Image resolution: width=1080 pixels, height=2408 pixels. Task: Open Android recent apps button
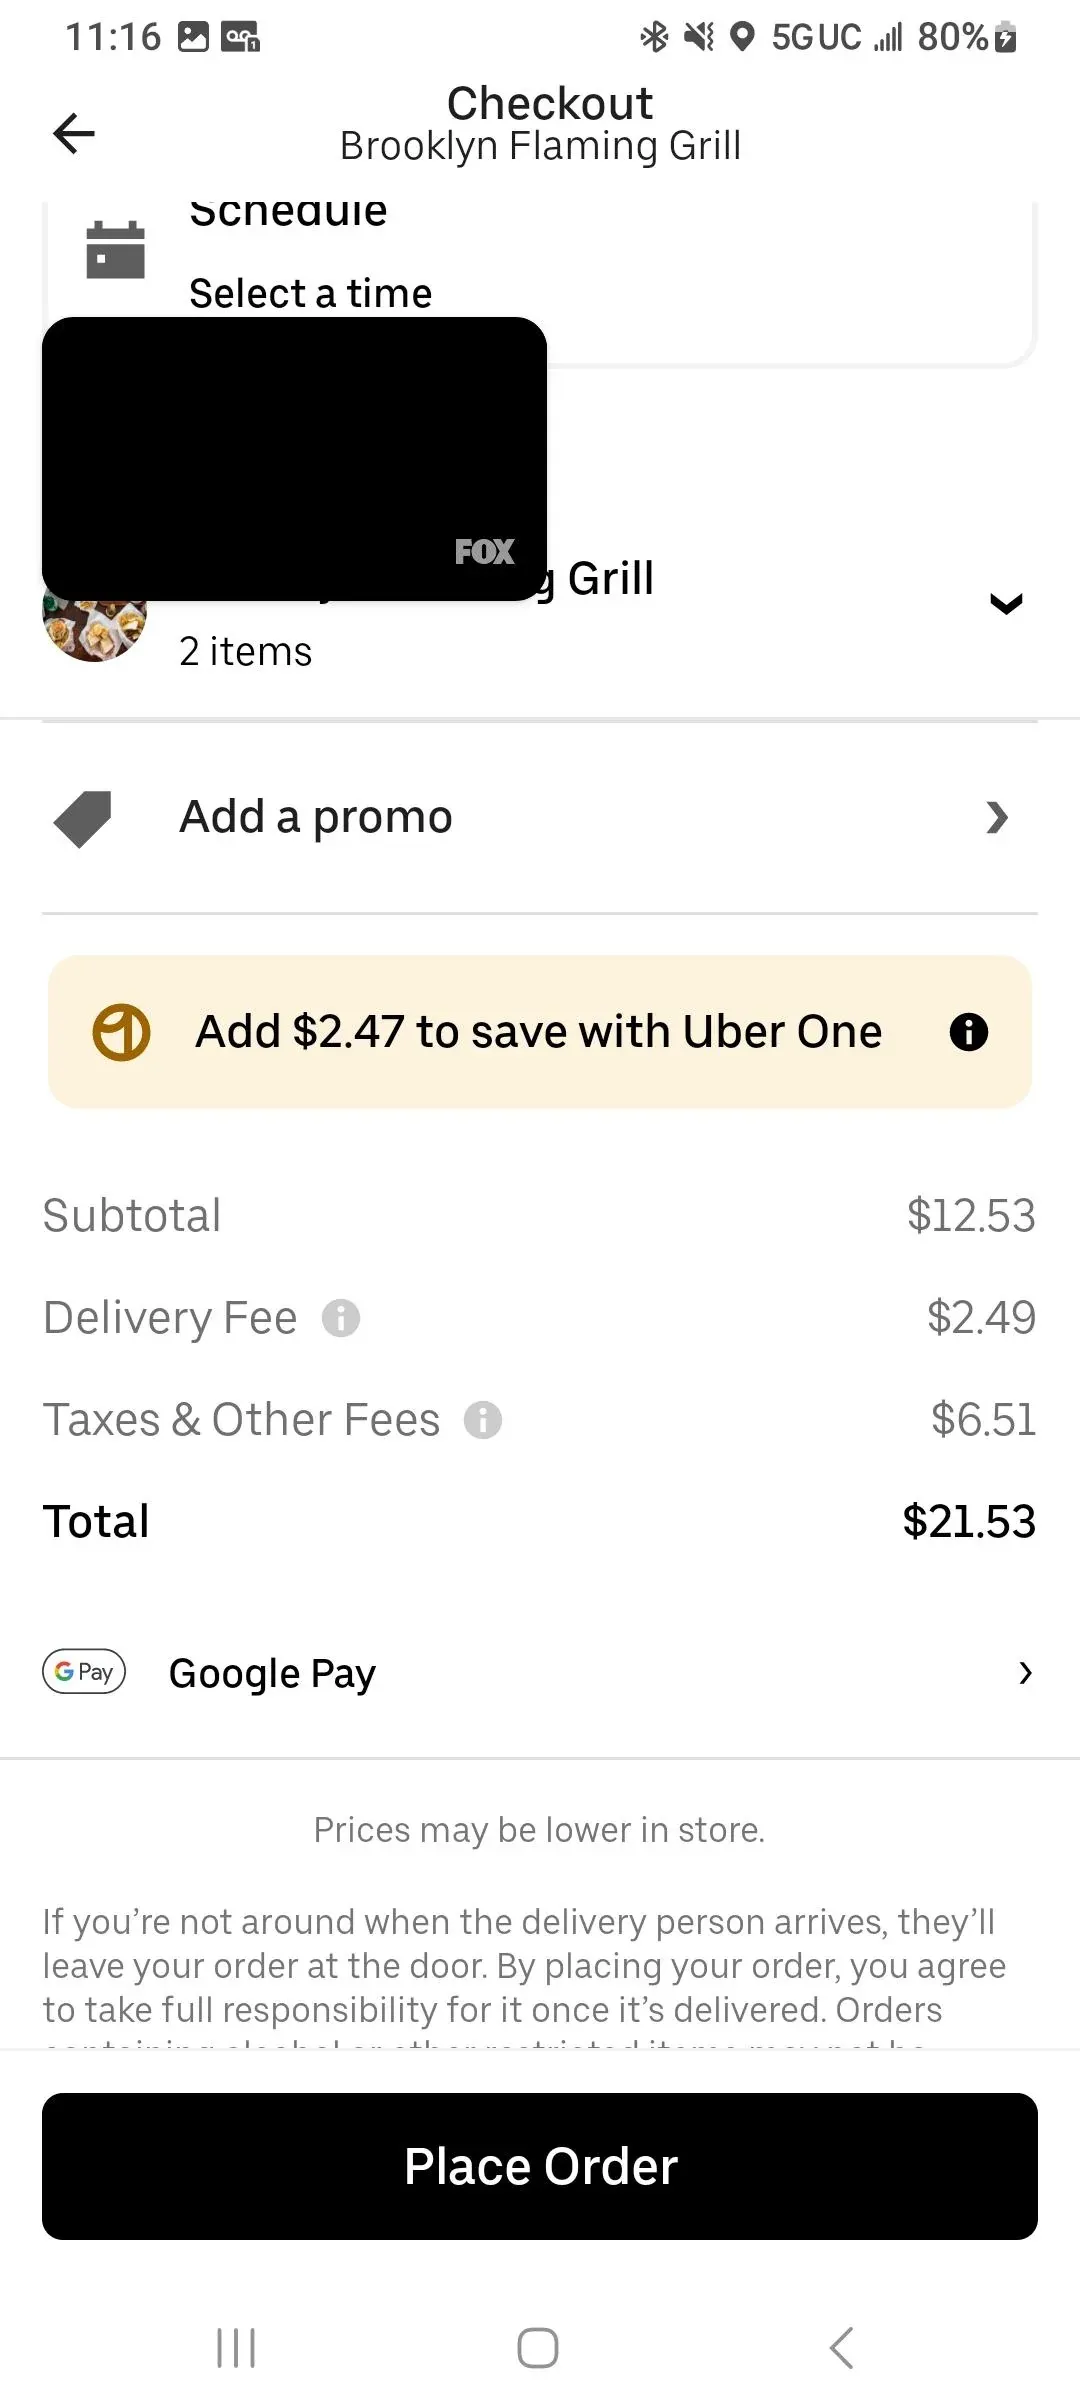(236, 2348)
